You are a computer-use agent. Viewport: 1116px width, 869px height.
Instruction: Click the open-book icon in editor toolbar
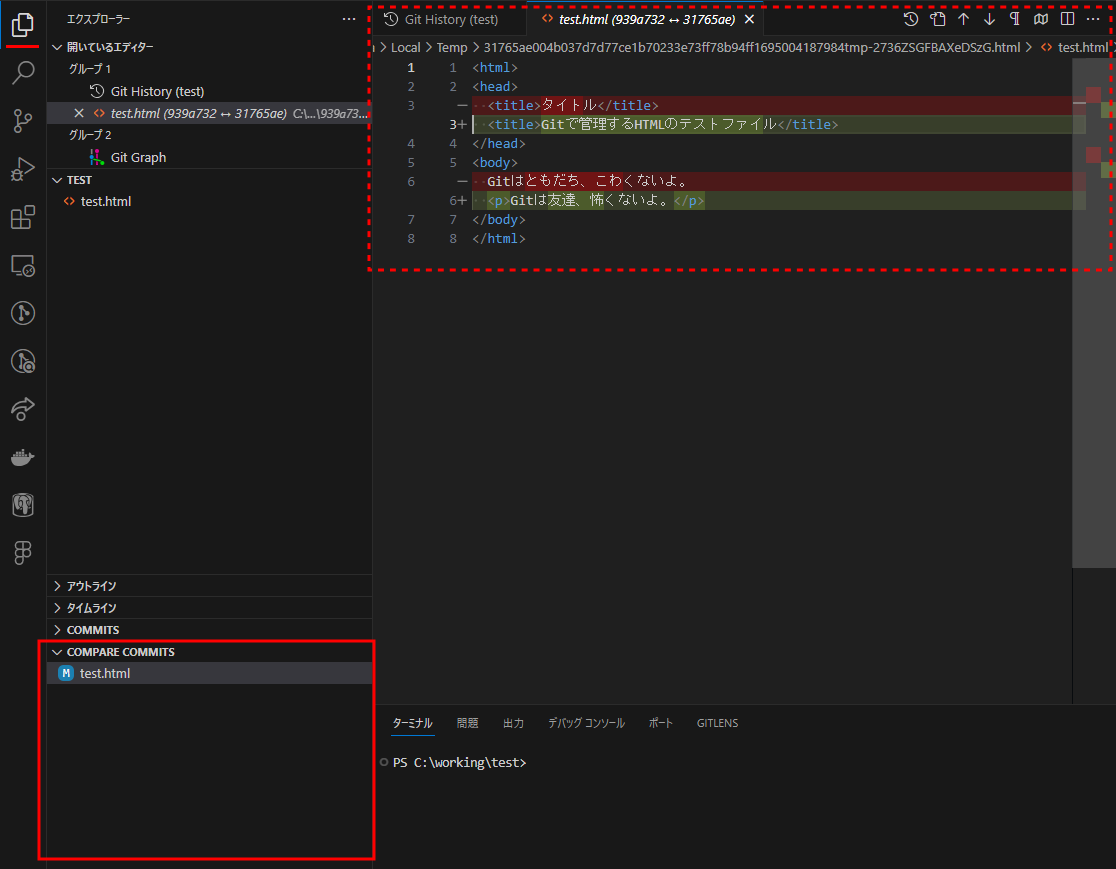click(1041, 19)
